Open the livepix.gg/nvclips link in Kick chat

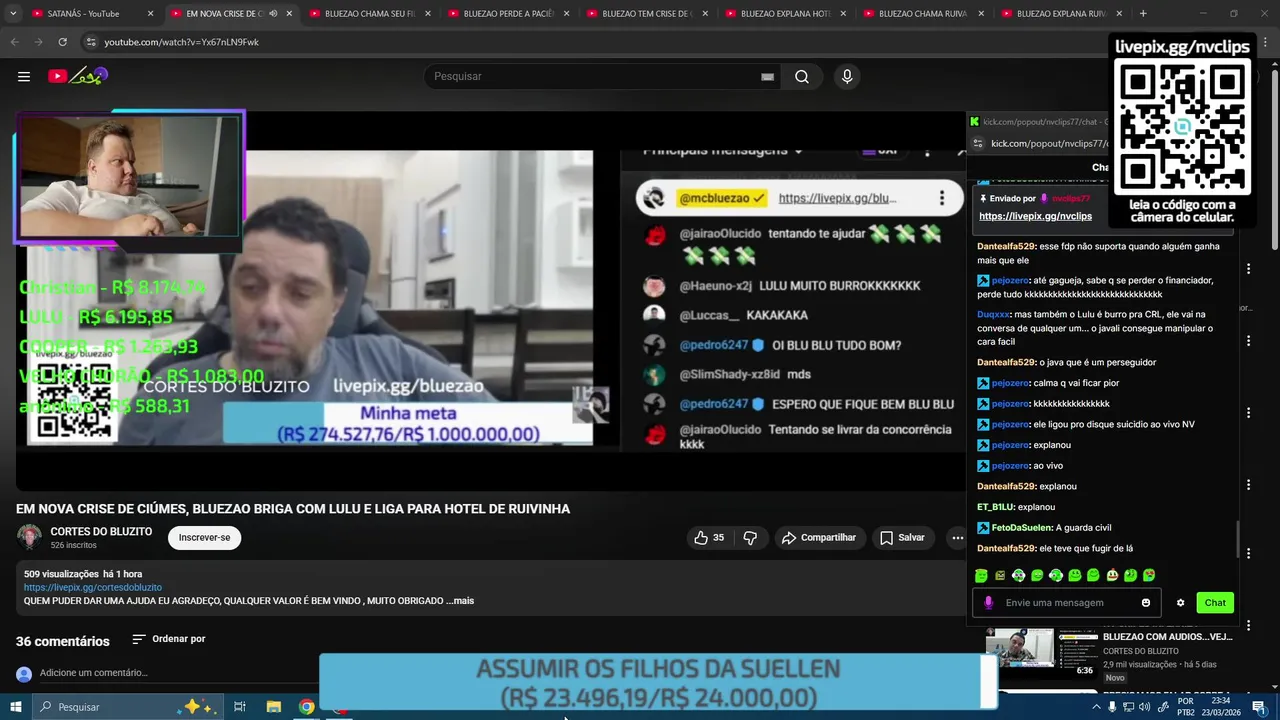coord(1035,216)
